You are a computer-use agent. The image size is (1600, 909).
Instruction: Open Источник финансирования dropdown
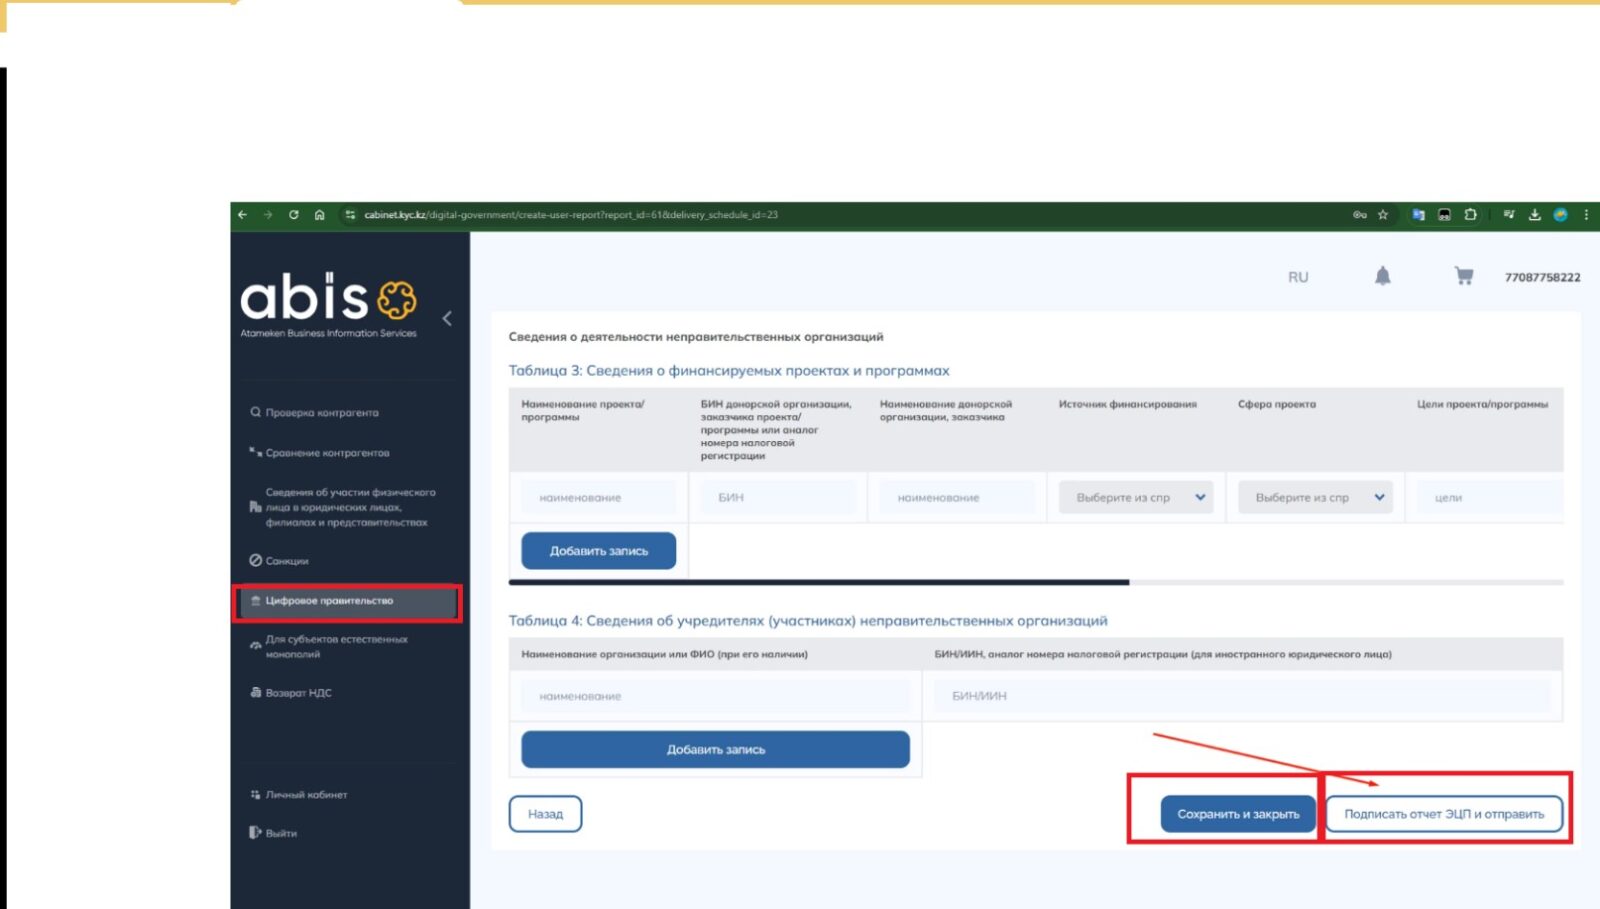click(1136, 497)
